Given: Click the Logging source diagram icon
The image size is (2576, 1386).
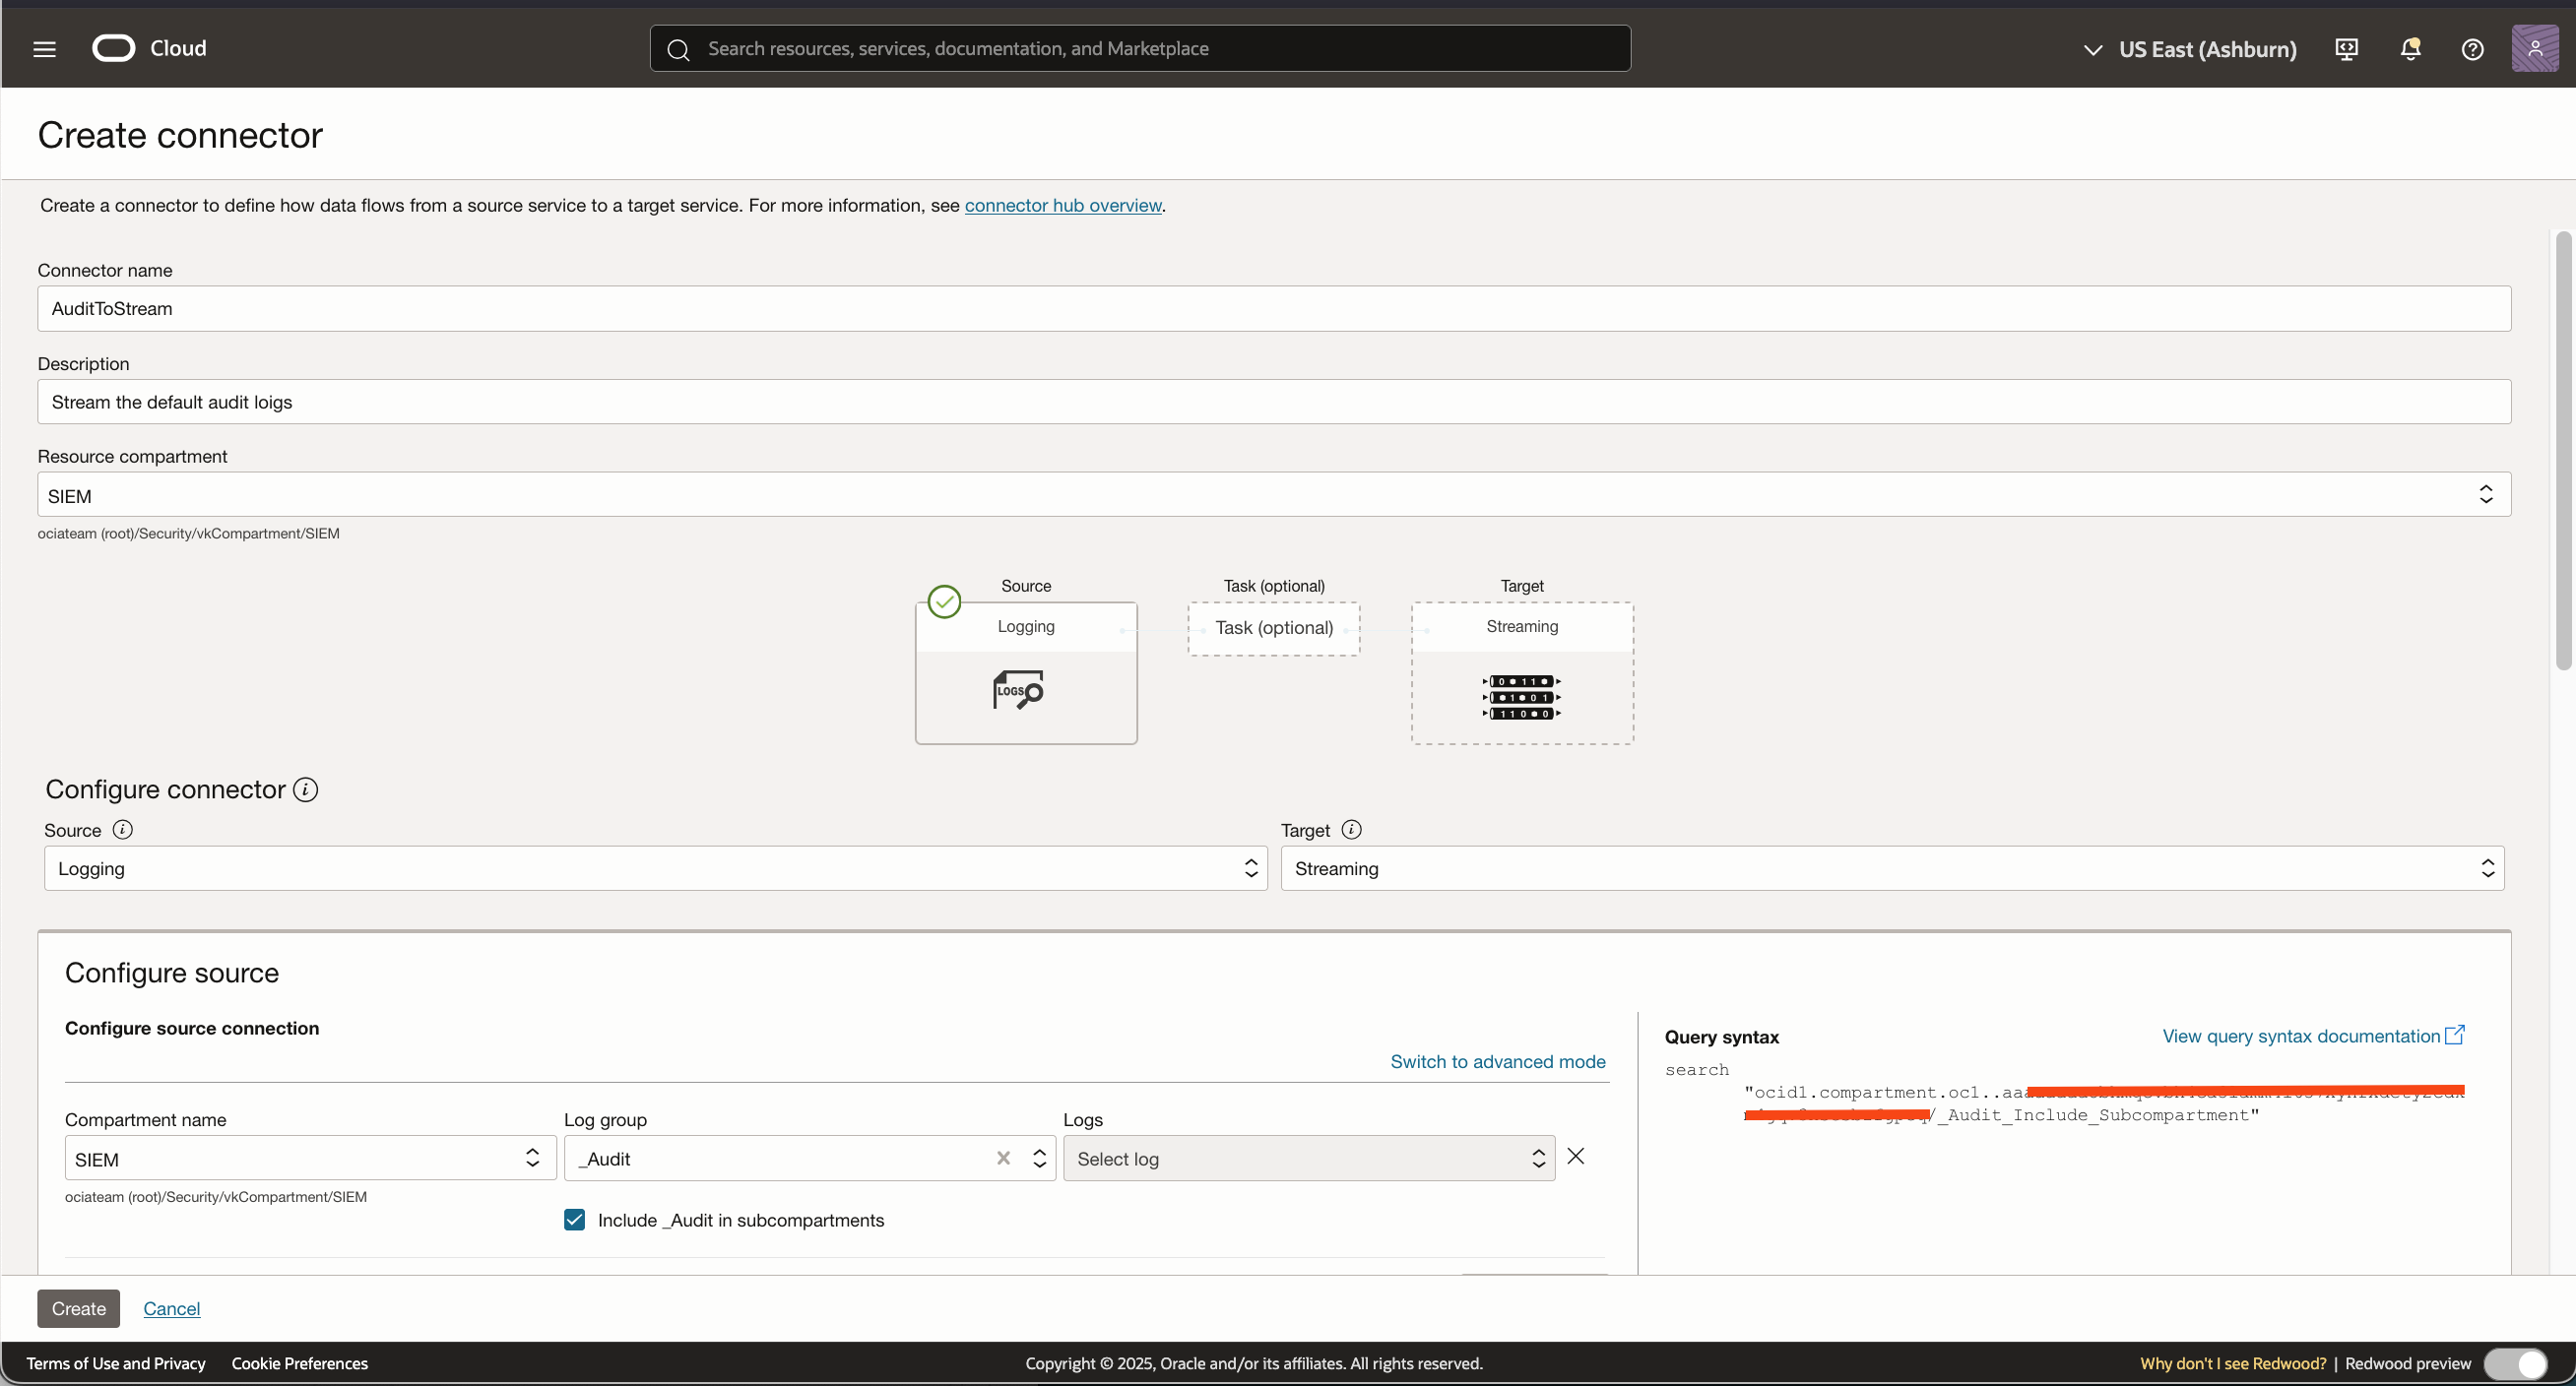Looking at the screenshot, I should (1018, 690).
